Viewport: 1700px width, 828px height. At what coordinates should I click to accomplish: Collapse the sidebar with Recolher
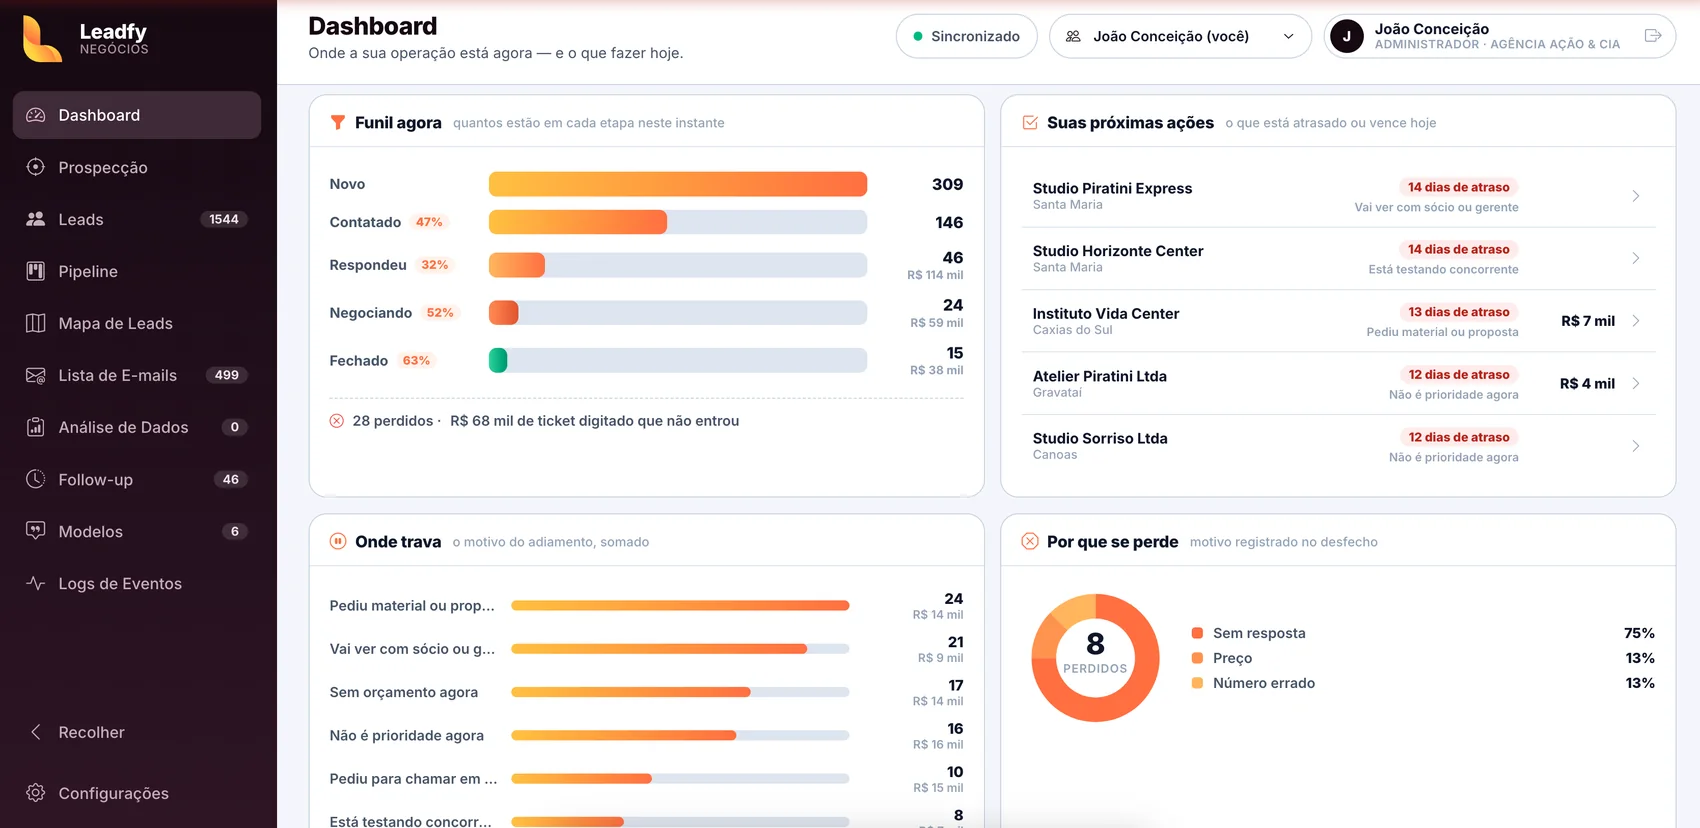pyautogui.click(x=139, y=732)
